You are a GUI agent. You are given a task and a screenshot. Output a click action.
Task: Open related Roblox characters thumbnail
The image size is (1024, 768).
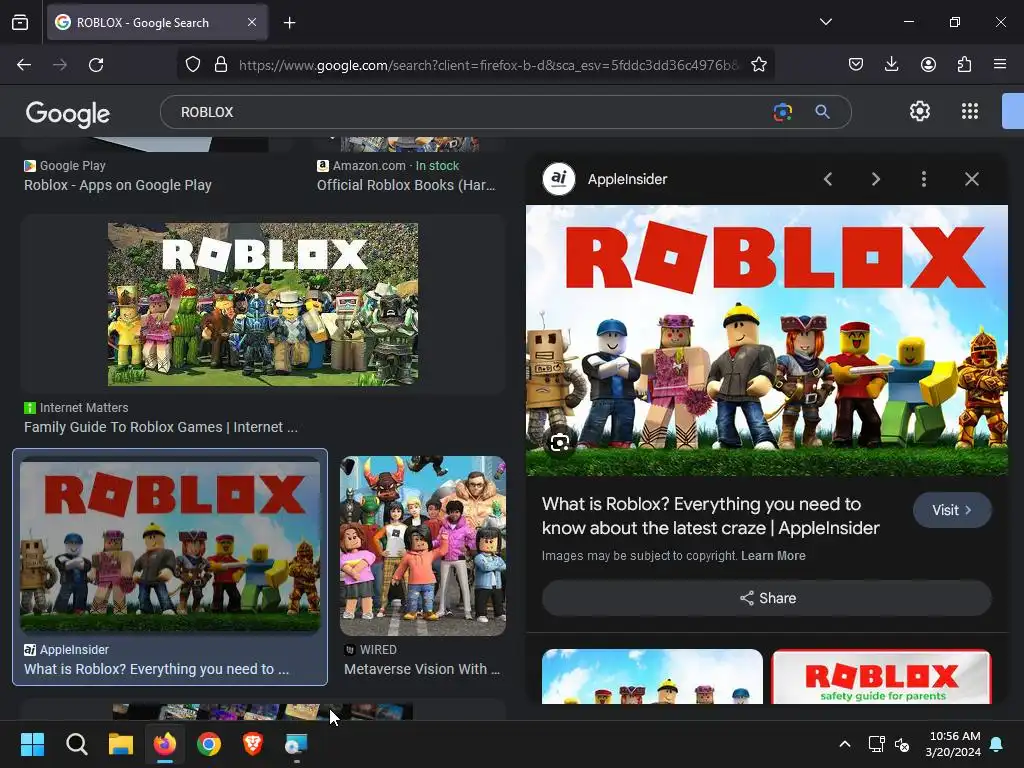click(652, 677)
